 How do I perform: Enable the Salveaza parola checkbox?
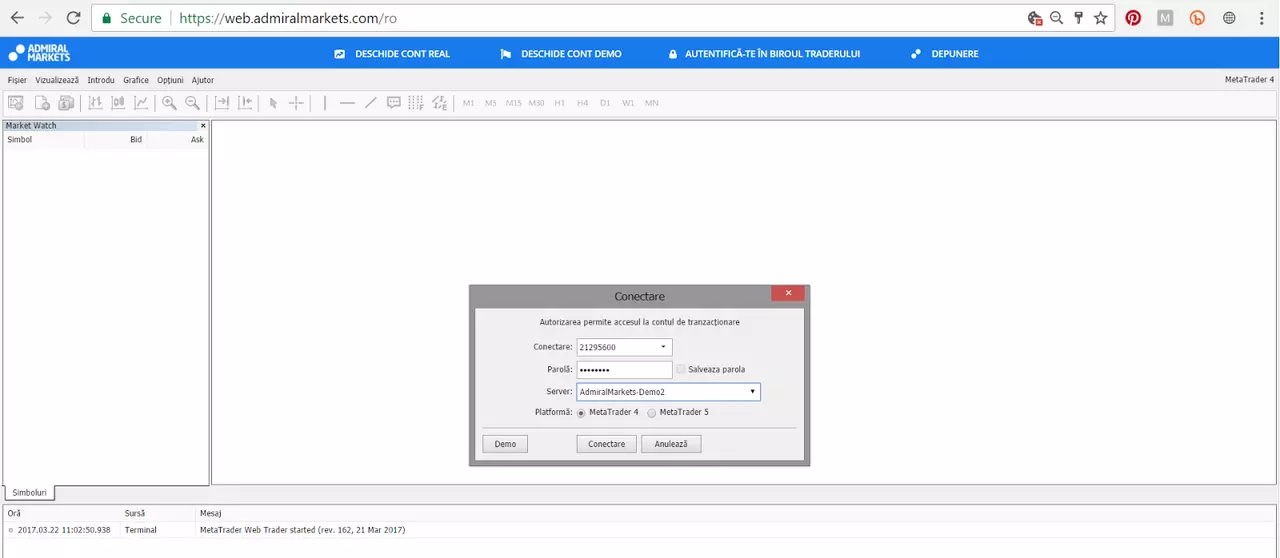coord(681,369)
